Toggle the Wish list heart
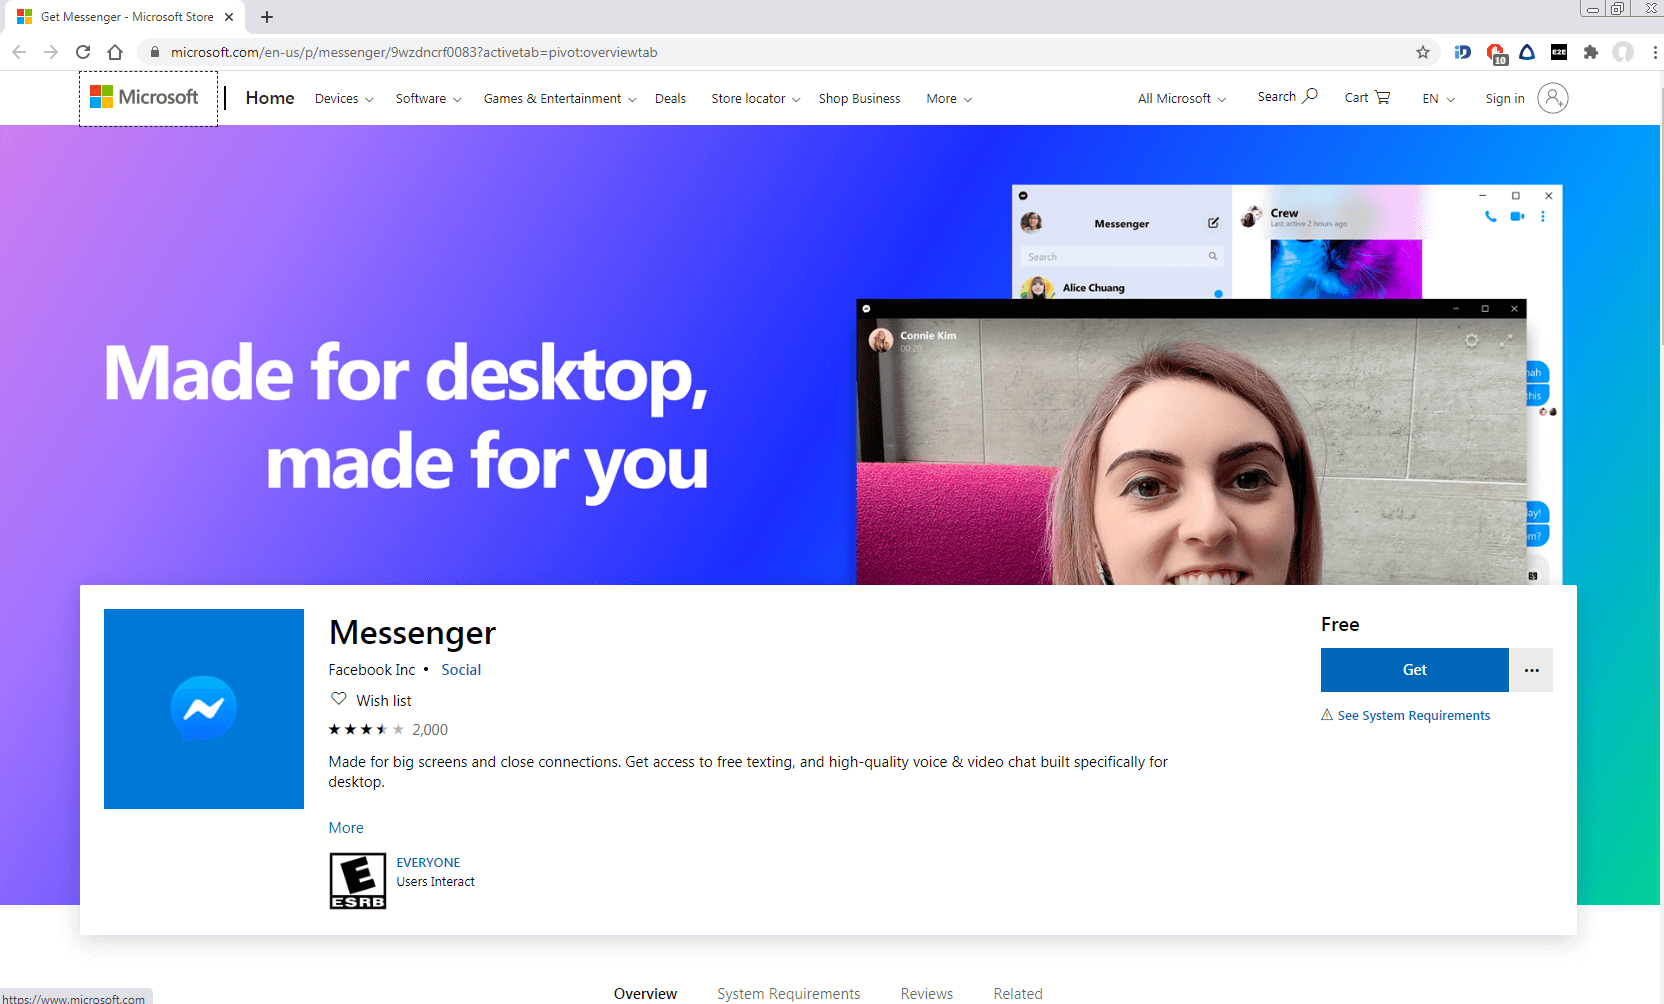This screenshot has height=1004, width=1664. tap(339, 699)
